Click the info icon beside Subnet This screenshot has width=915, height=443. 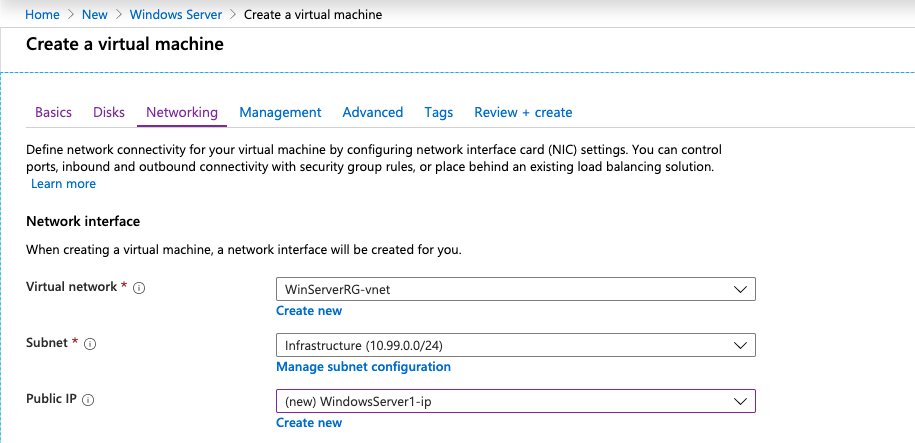[90, 344]
